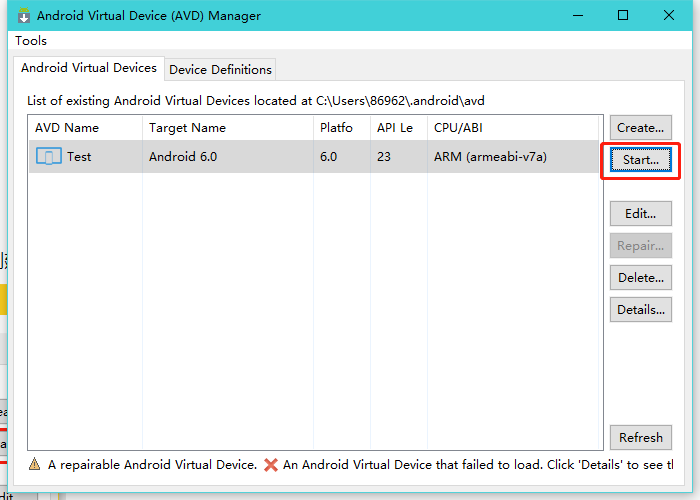Sort by AVD Name column header
Image resolution: width=700 pixels, height=500 pixels.
click(x=67, y=128)
